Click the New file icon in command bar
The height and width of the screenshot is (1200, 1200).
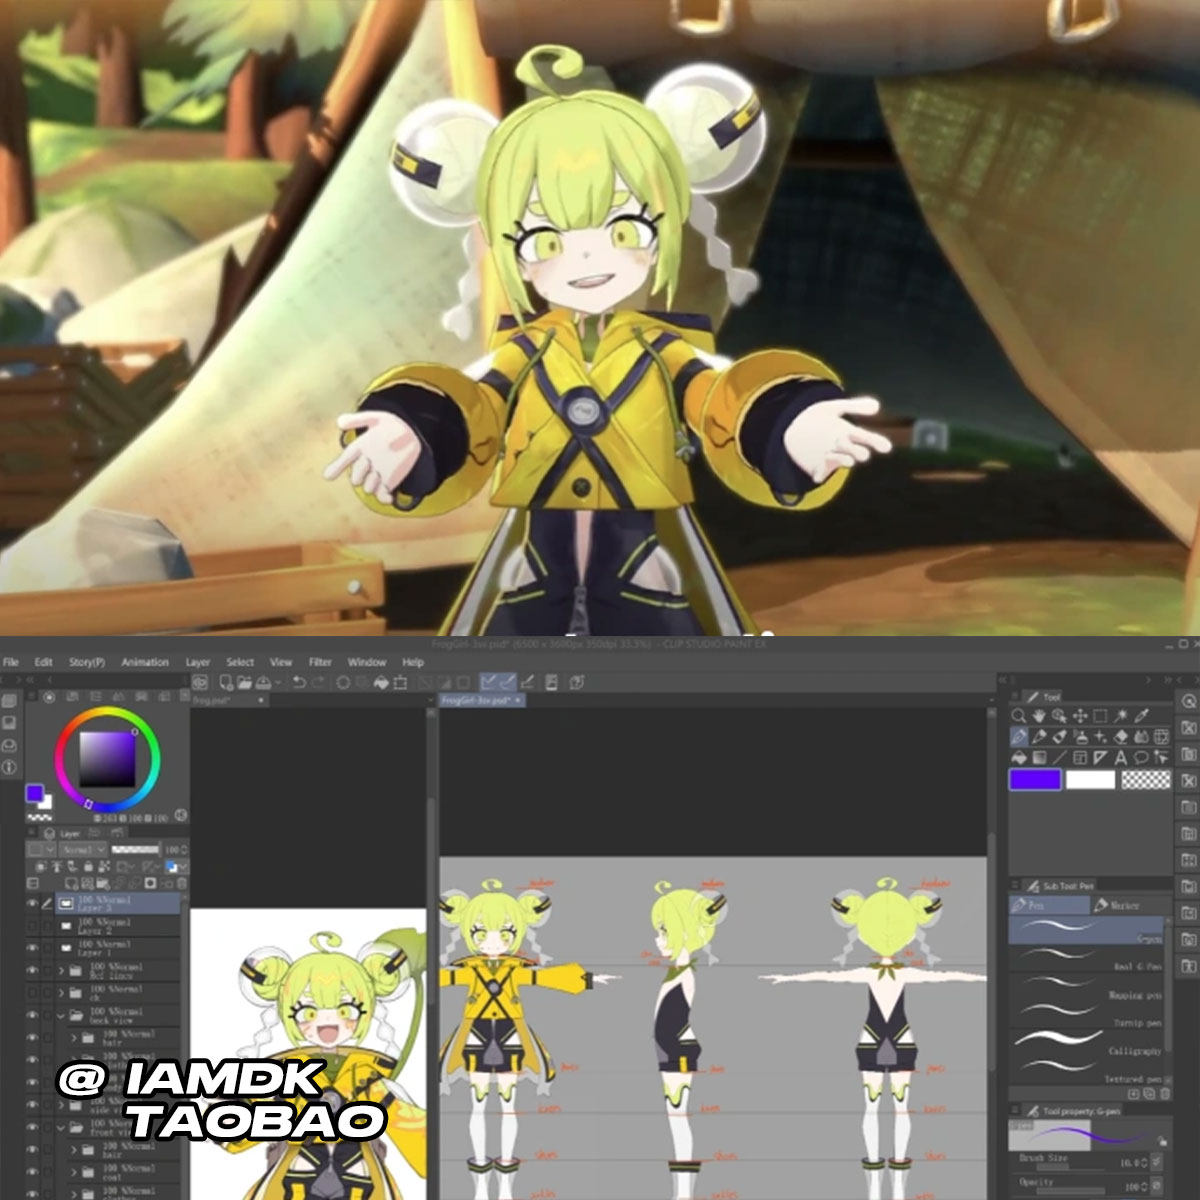(226, 682)
